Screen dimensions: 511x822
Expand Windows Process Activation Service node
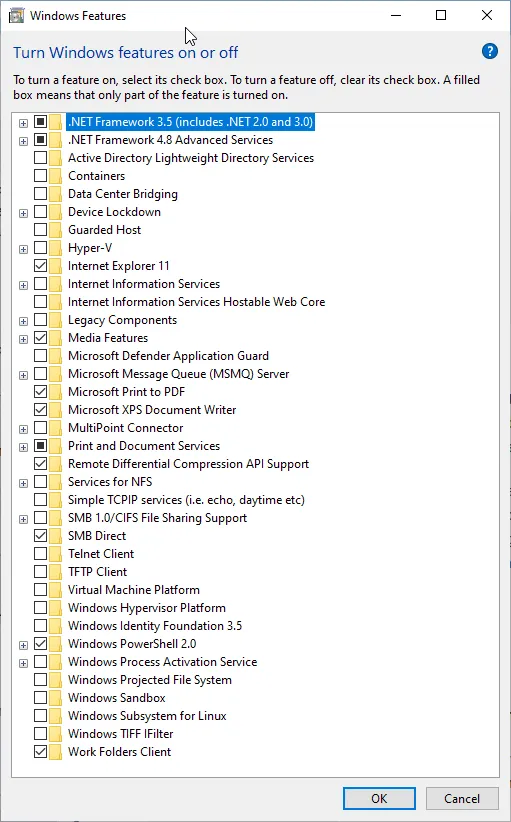point(23,663)
